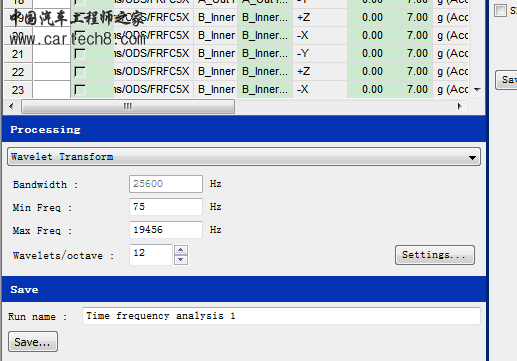517x361 pixels.
Task: Select row header 22 in the table
Action: (x=18, y=72)
